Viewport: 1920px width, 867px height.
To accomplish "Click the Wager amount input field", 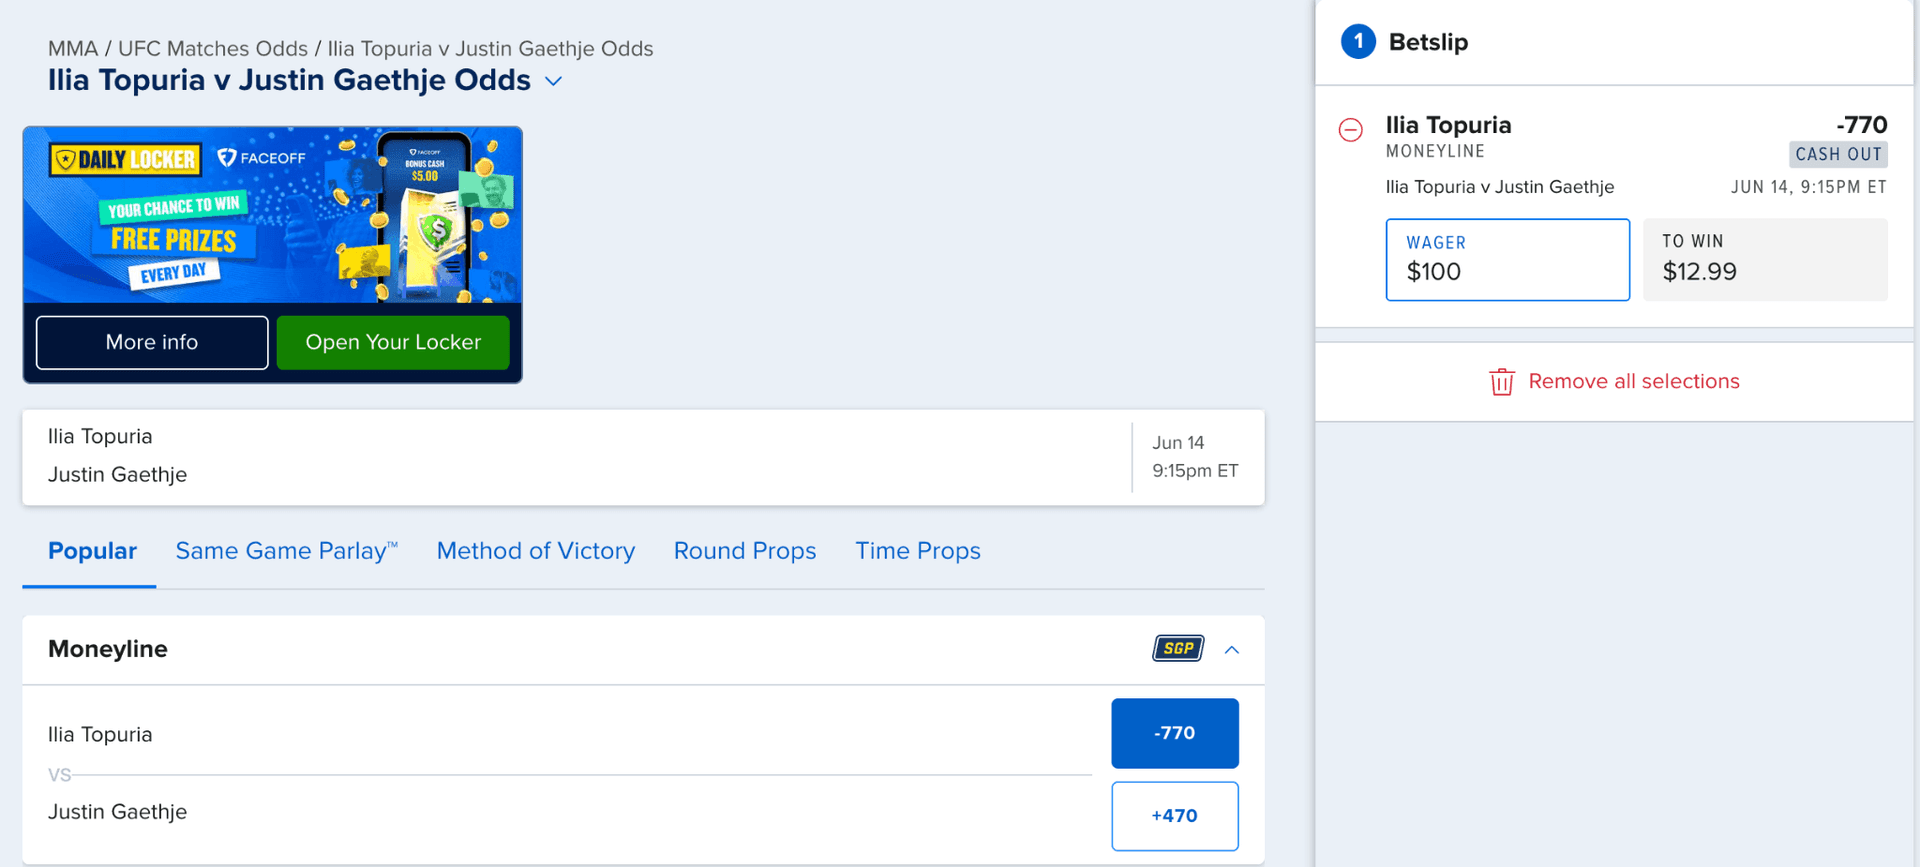I will pos(1506,261).
